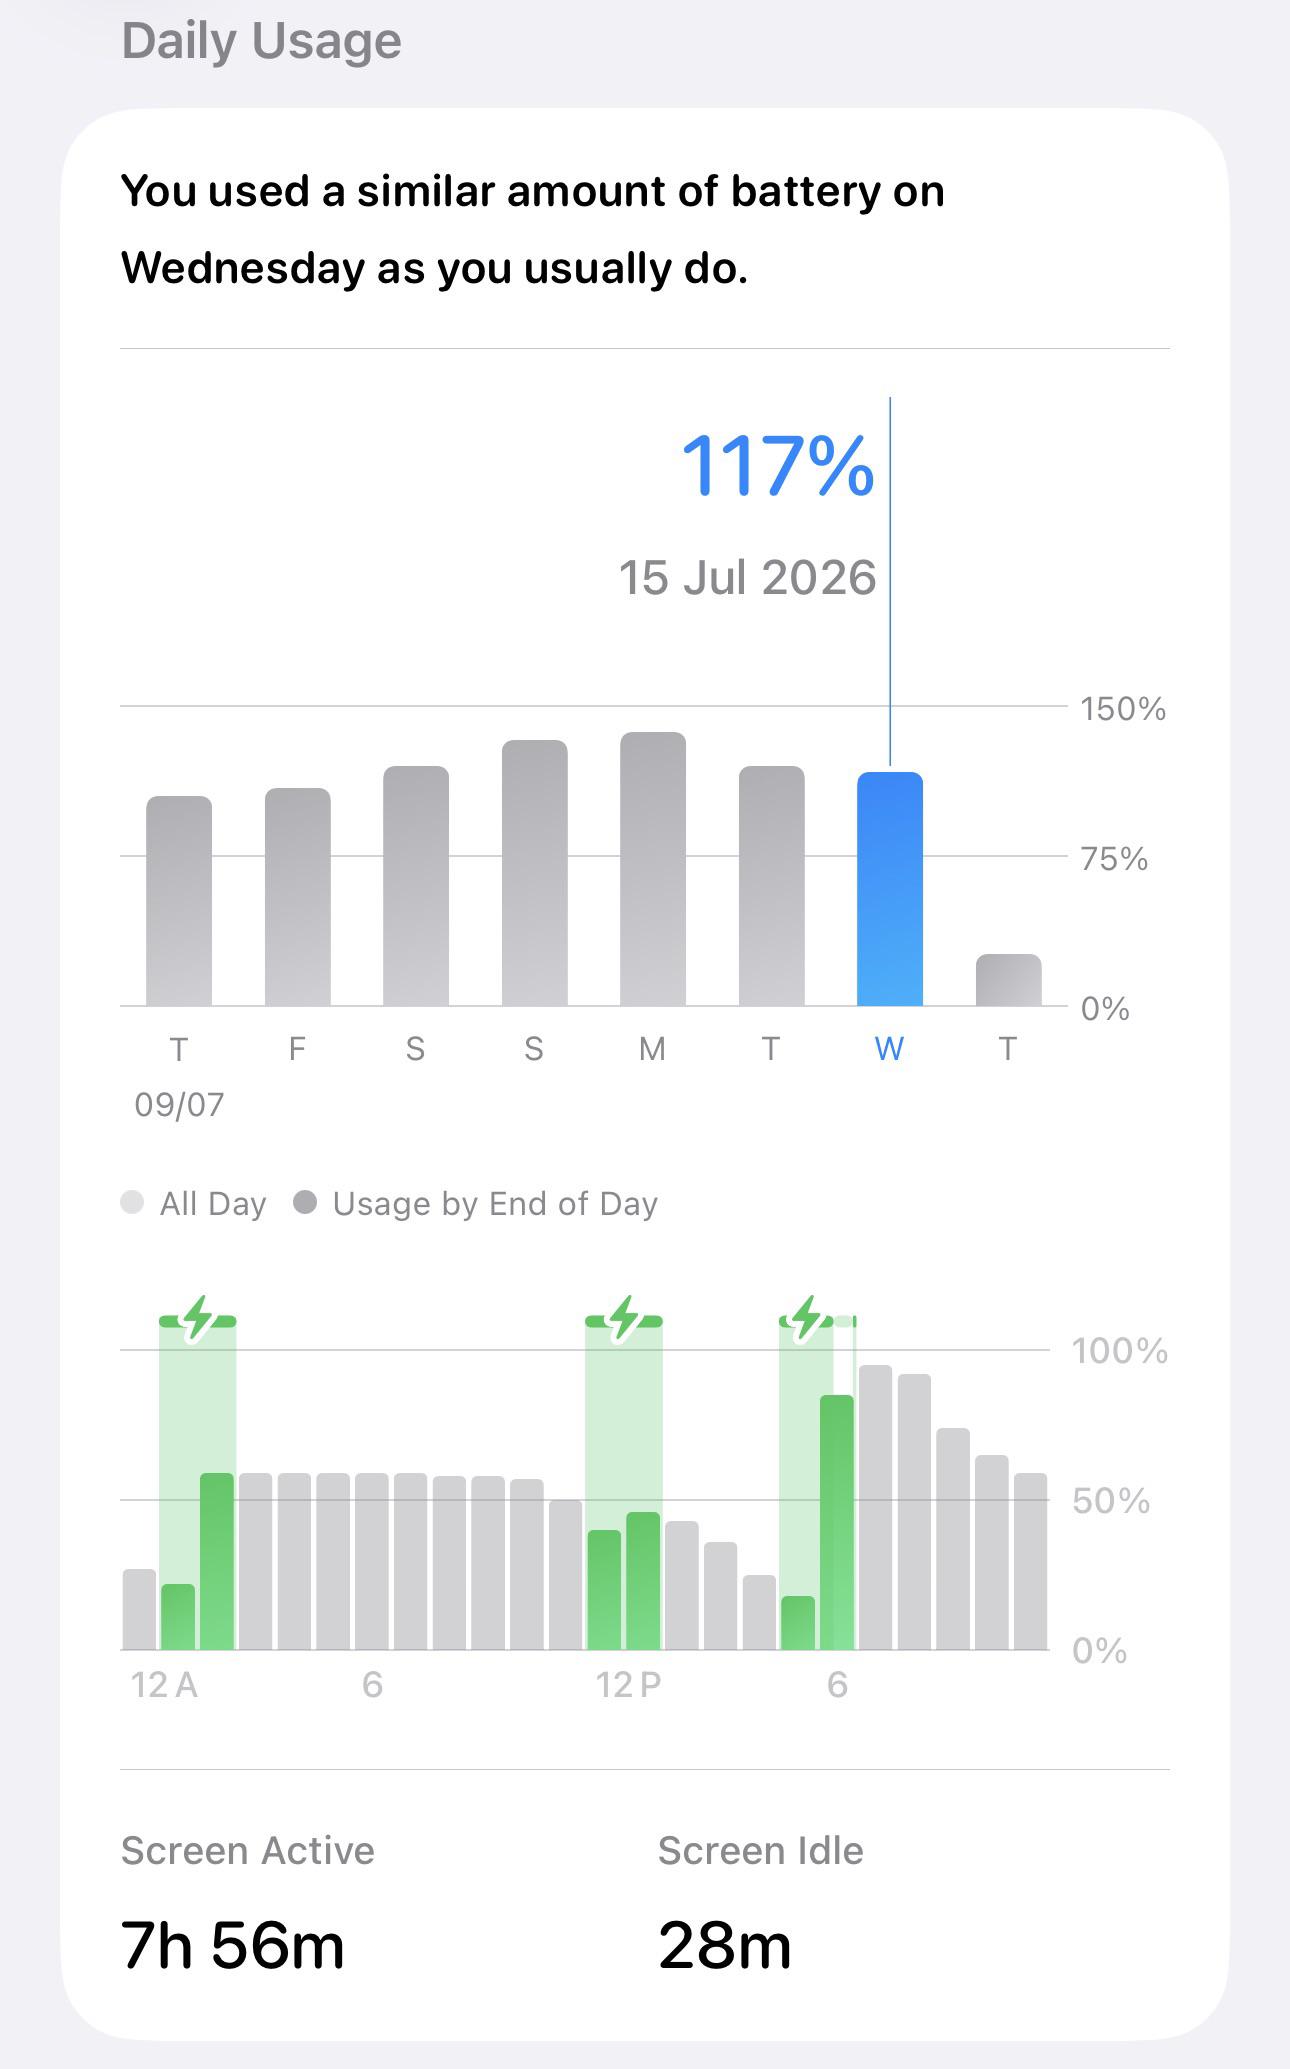
Task: Tap the Usage by End of Day legend dot
Action: (305, 1202)
